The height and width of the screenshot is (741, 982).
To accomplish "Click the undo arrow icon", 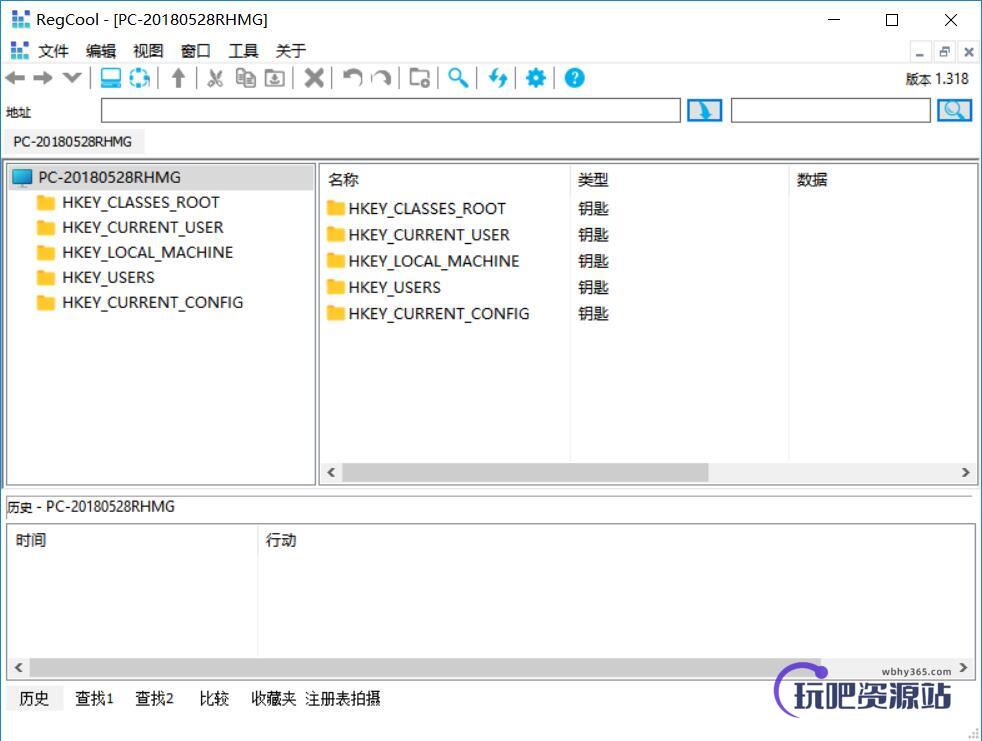I will [353, 78].
